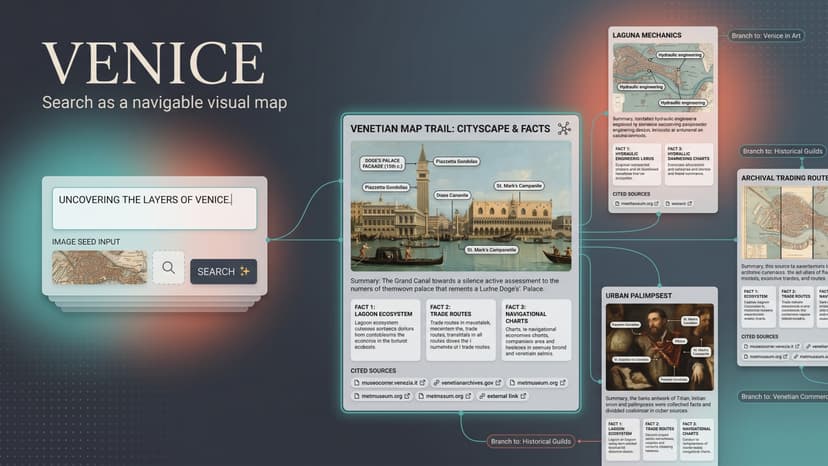Click the upper 'St. Mark's Campanile' label right of the tower
828x466 pixels.
click(519, 186)
